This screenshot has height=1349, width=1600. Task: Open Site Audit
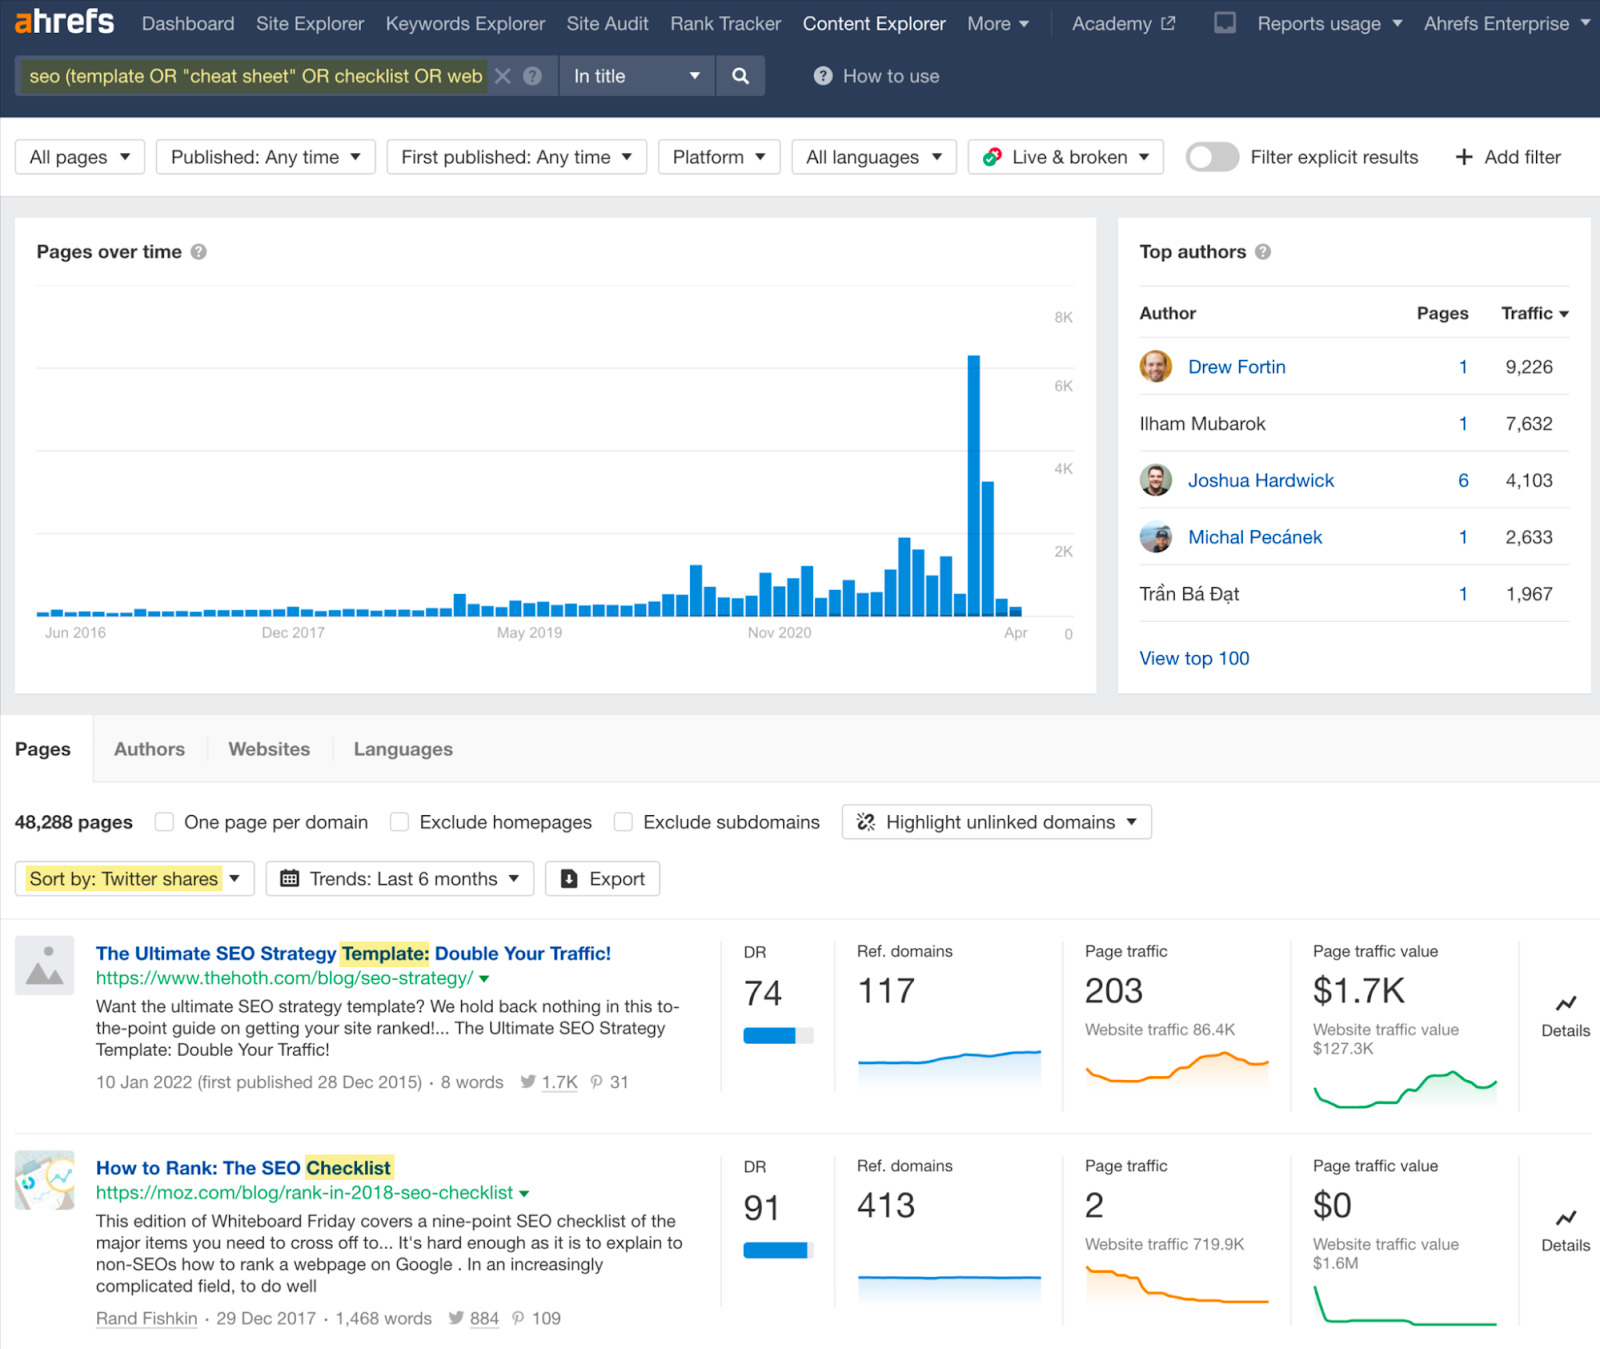click(607, 23)
